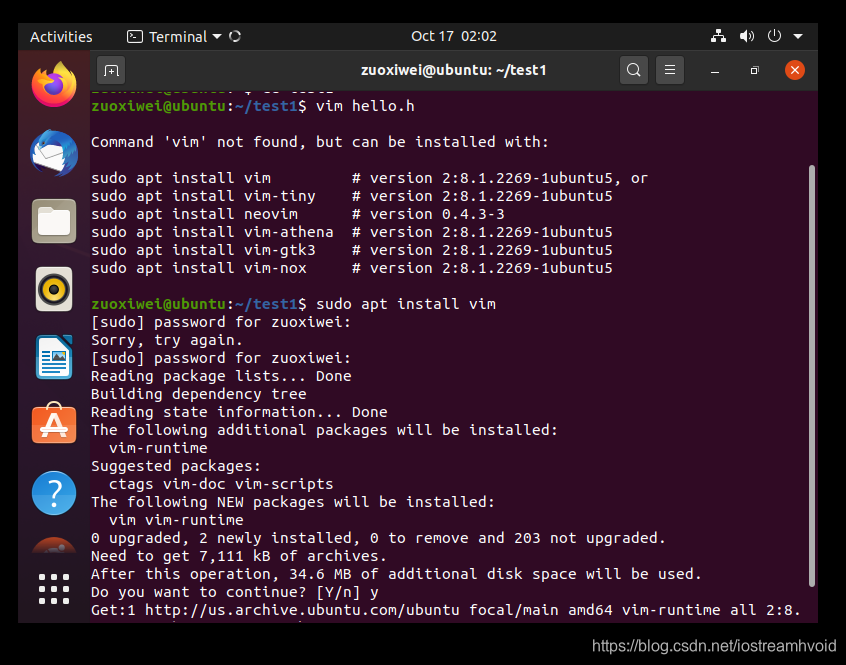Launch Rhythmbox music player from dock

tap(54, 289)
